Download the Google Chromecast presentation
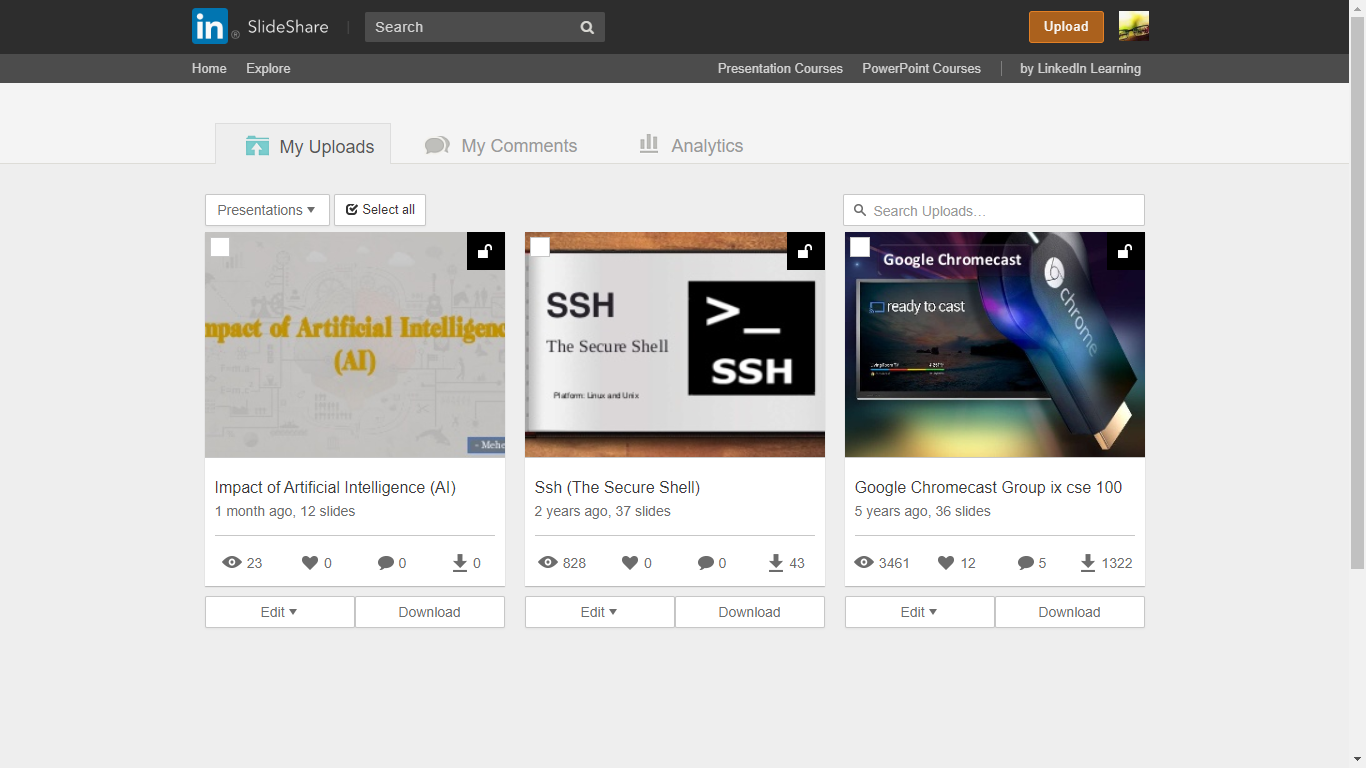The height and width of the screenshot is (768, 1366). point(1070,612)
